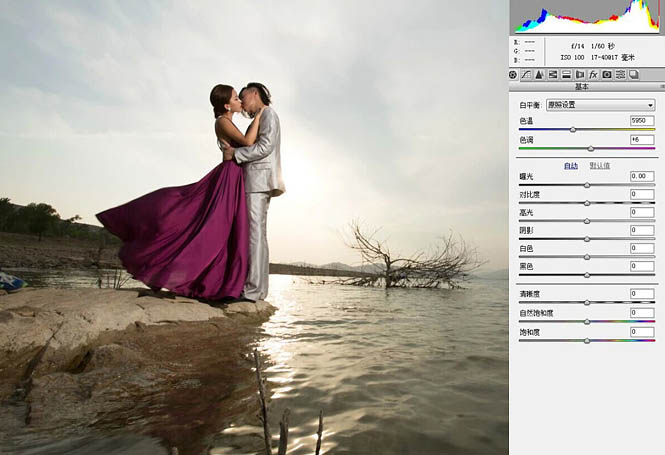Viewport: 665px width, 455px height.
Task: Click the 自动 auto adjustment link
Action: 571,166
